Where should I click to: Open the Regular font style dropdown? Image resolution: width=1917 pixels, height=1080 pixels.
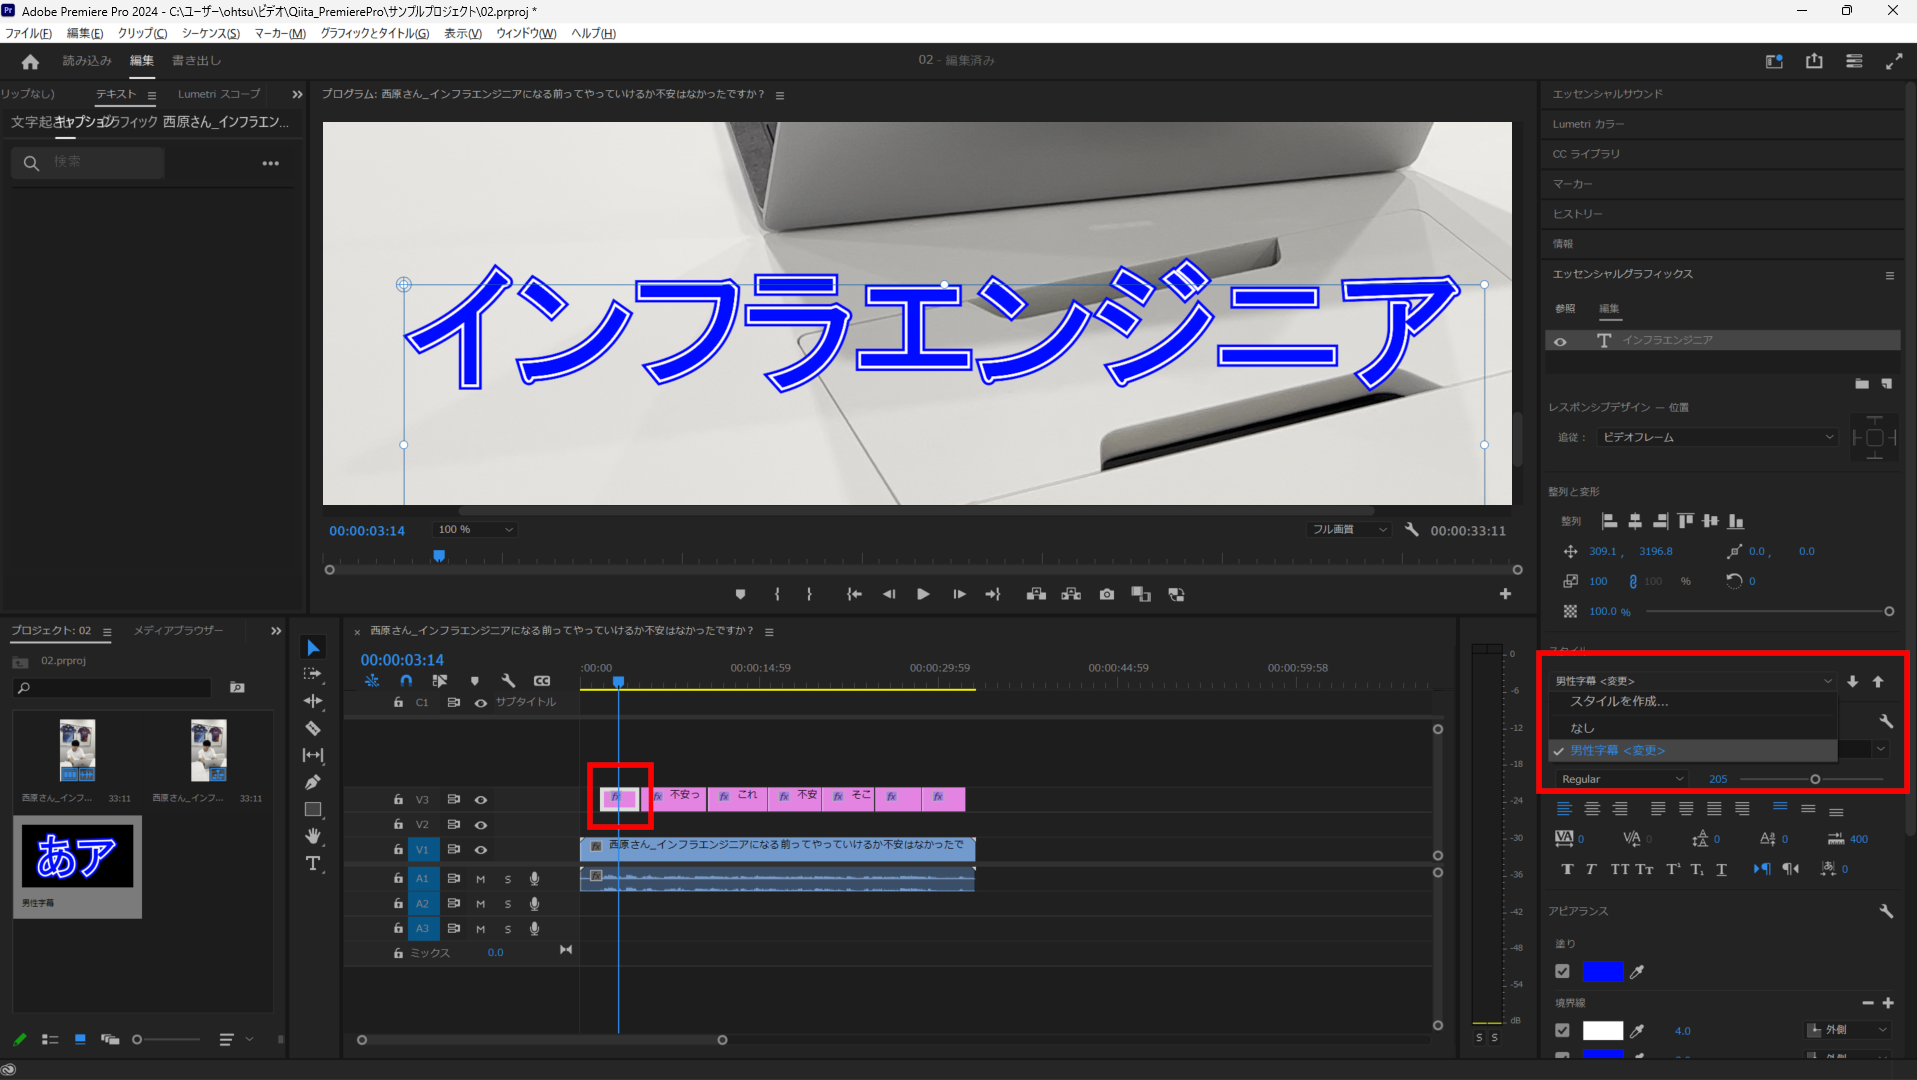(1620, 779)
